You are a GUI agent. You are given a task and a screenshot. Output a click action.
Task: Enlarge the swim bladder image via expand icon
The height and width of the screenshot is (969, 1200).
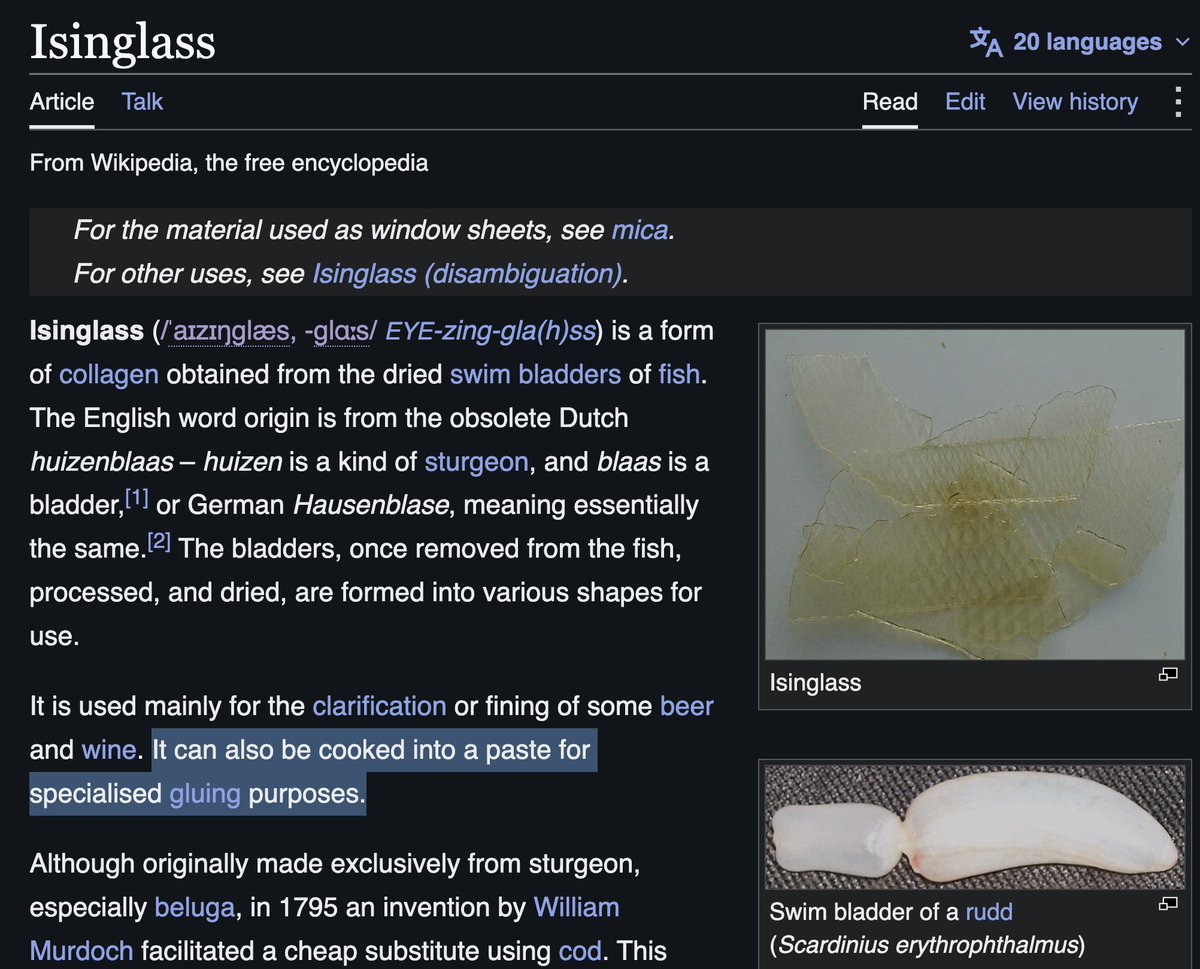tap(1168, 904)
